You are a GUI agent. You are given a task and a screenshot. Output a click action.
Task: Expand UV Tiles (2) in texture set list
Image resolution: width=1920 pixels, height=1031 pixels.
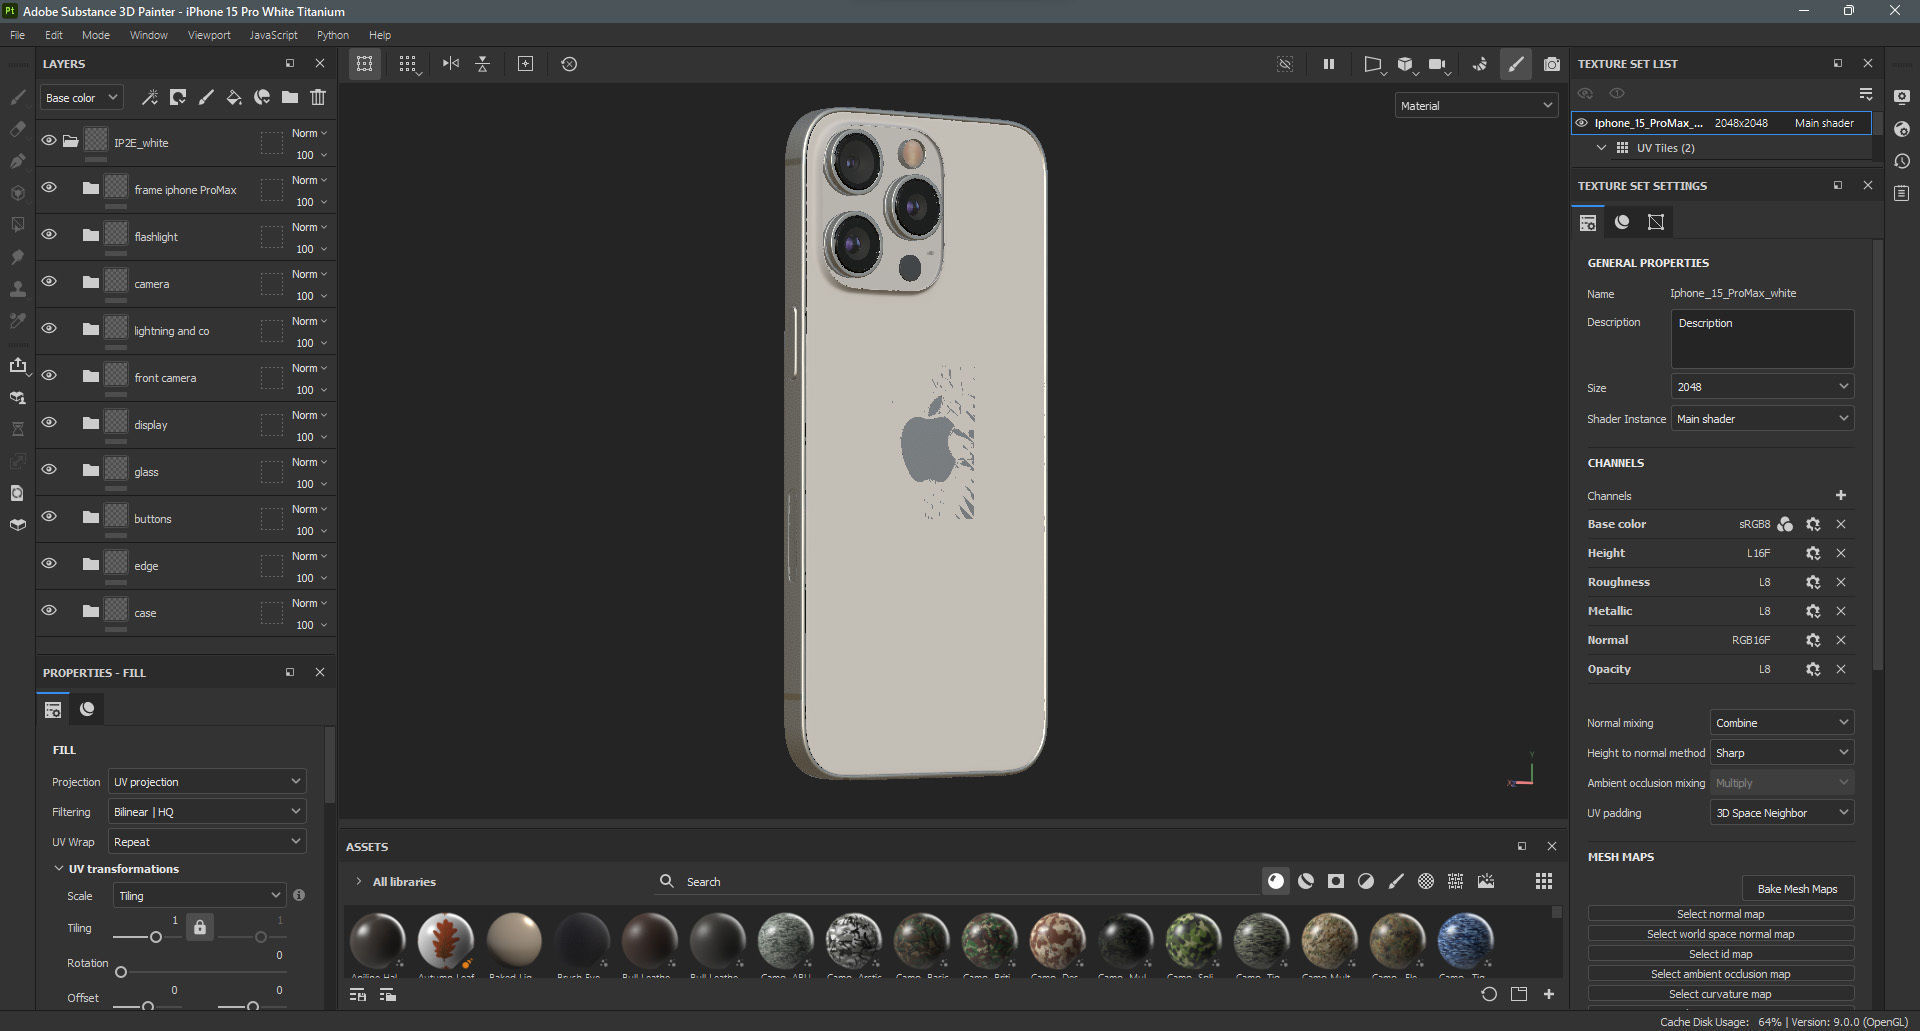1602,148
